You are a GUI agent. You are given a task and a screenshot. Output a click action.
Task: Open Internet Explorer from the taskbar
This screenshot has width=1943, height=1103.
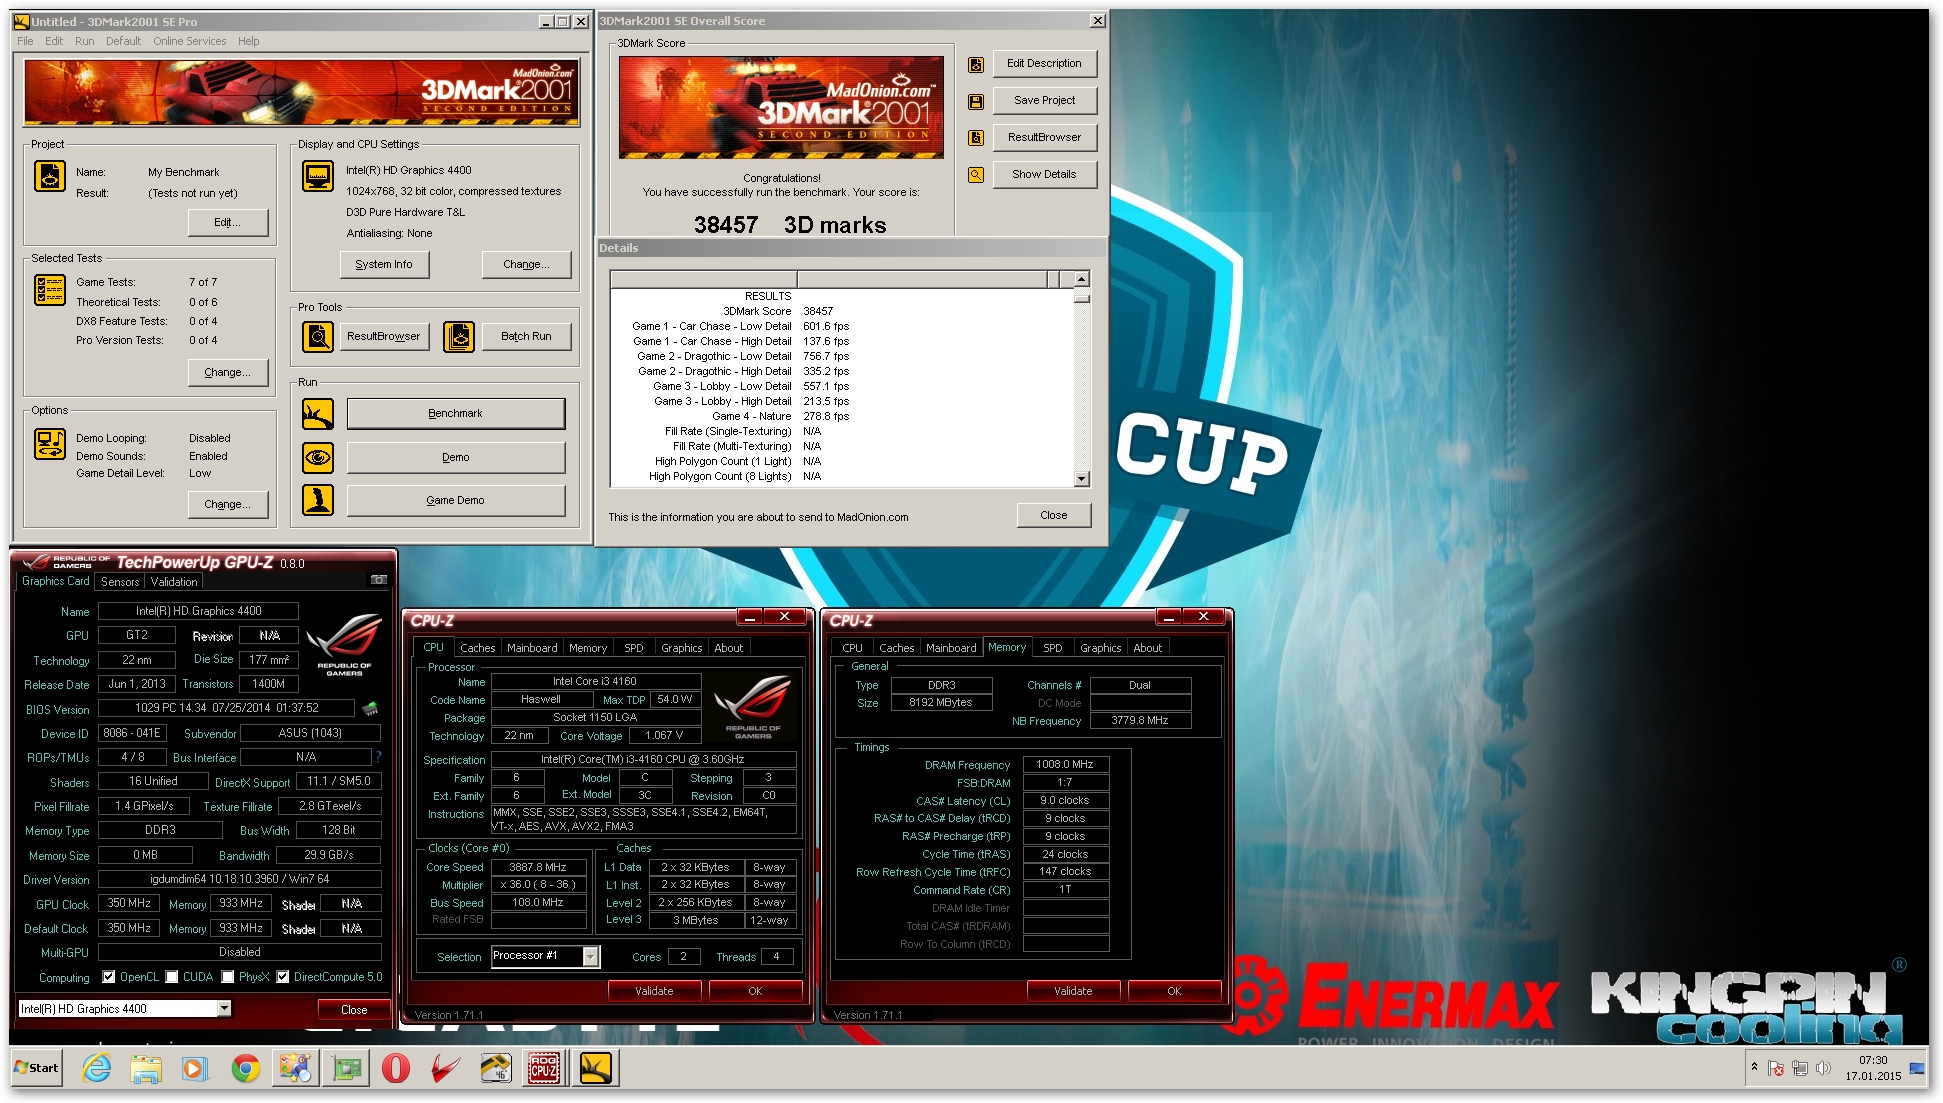click(x=97, y=1069)
